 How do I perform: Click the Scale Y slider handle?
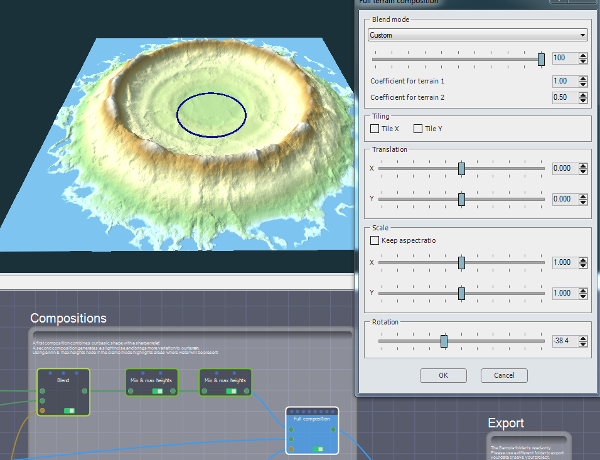click(x=461, y=293)
